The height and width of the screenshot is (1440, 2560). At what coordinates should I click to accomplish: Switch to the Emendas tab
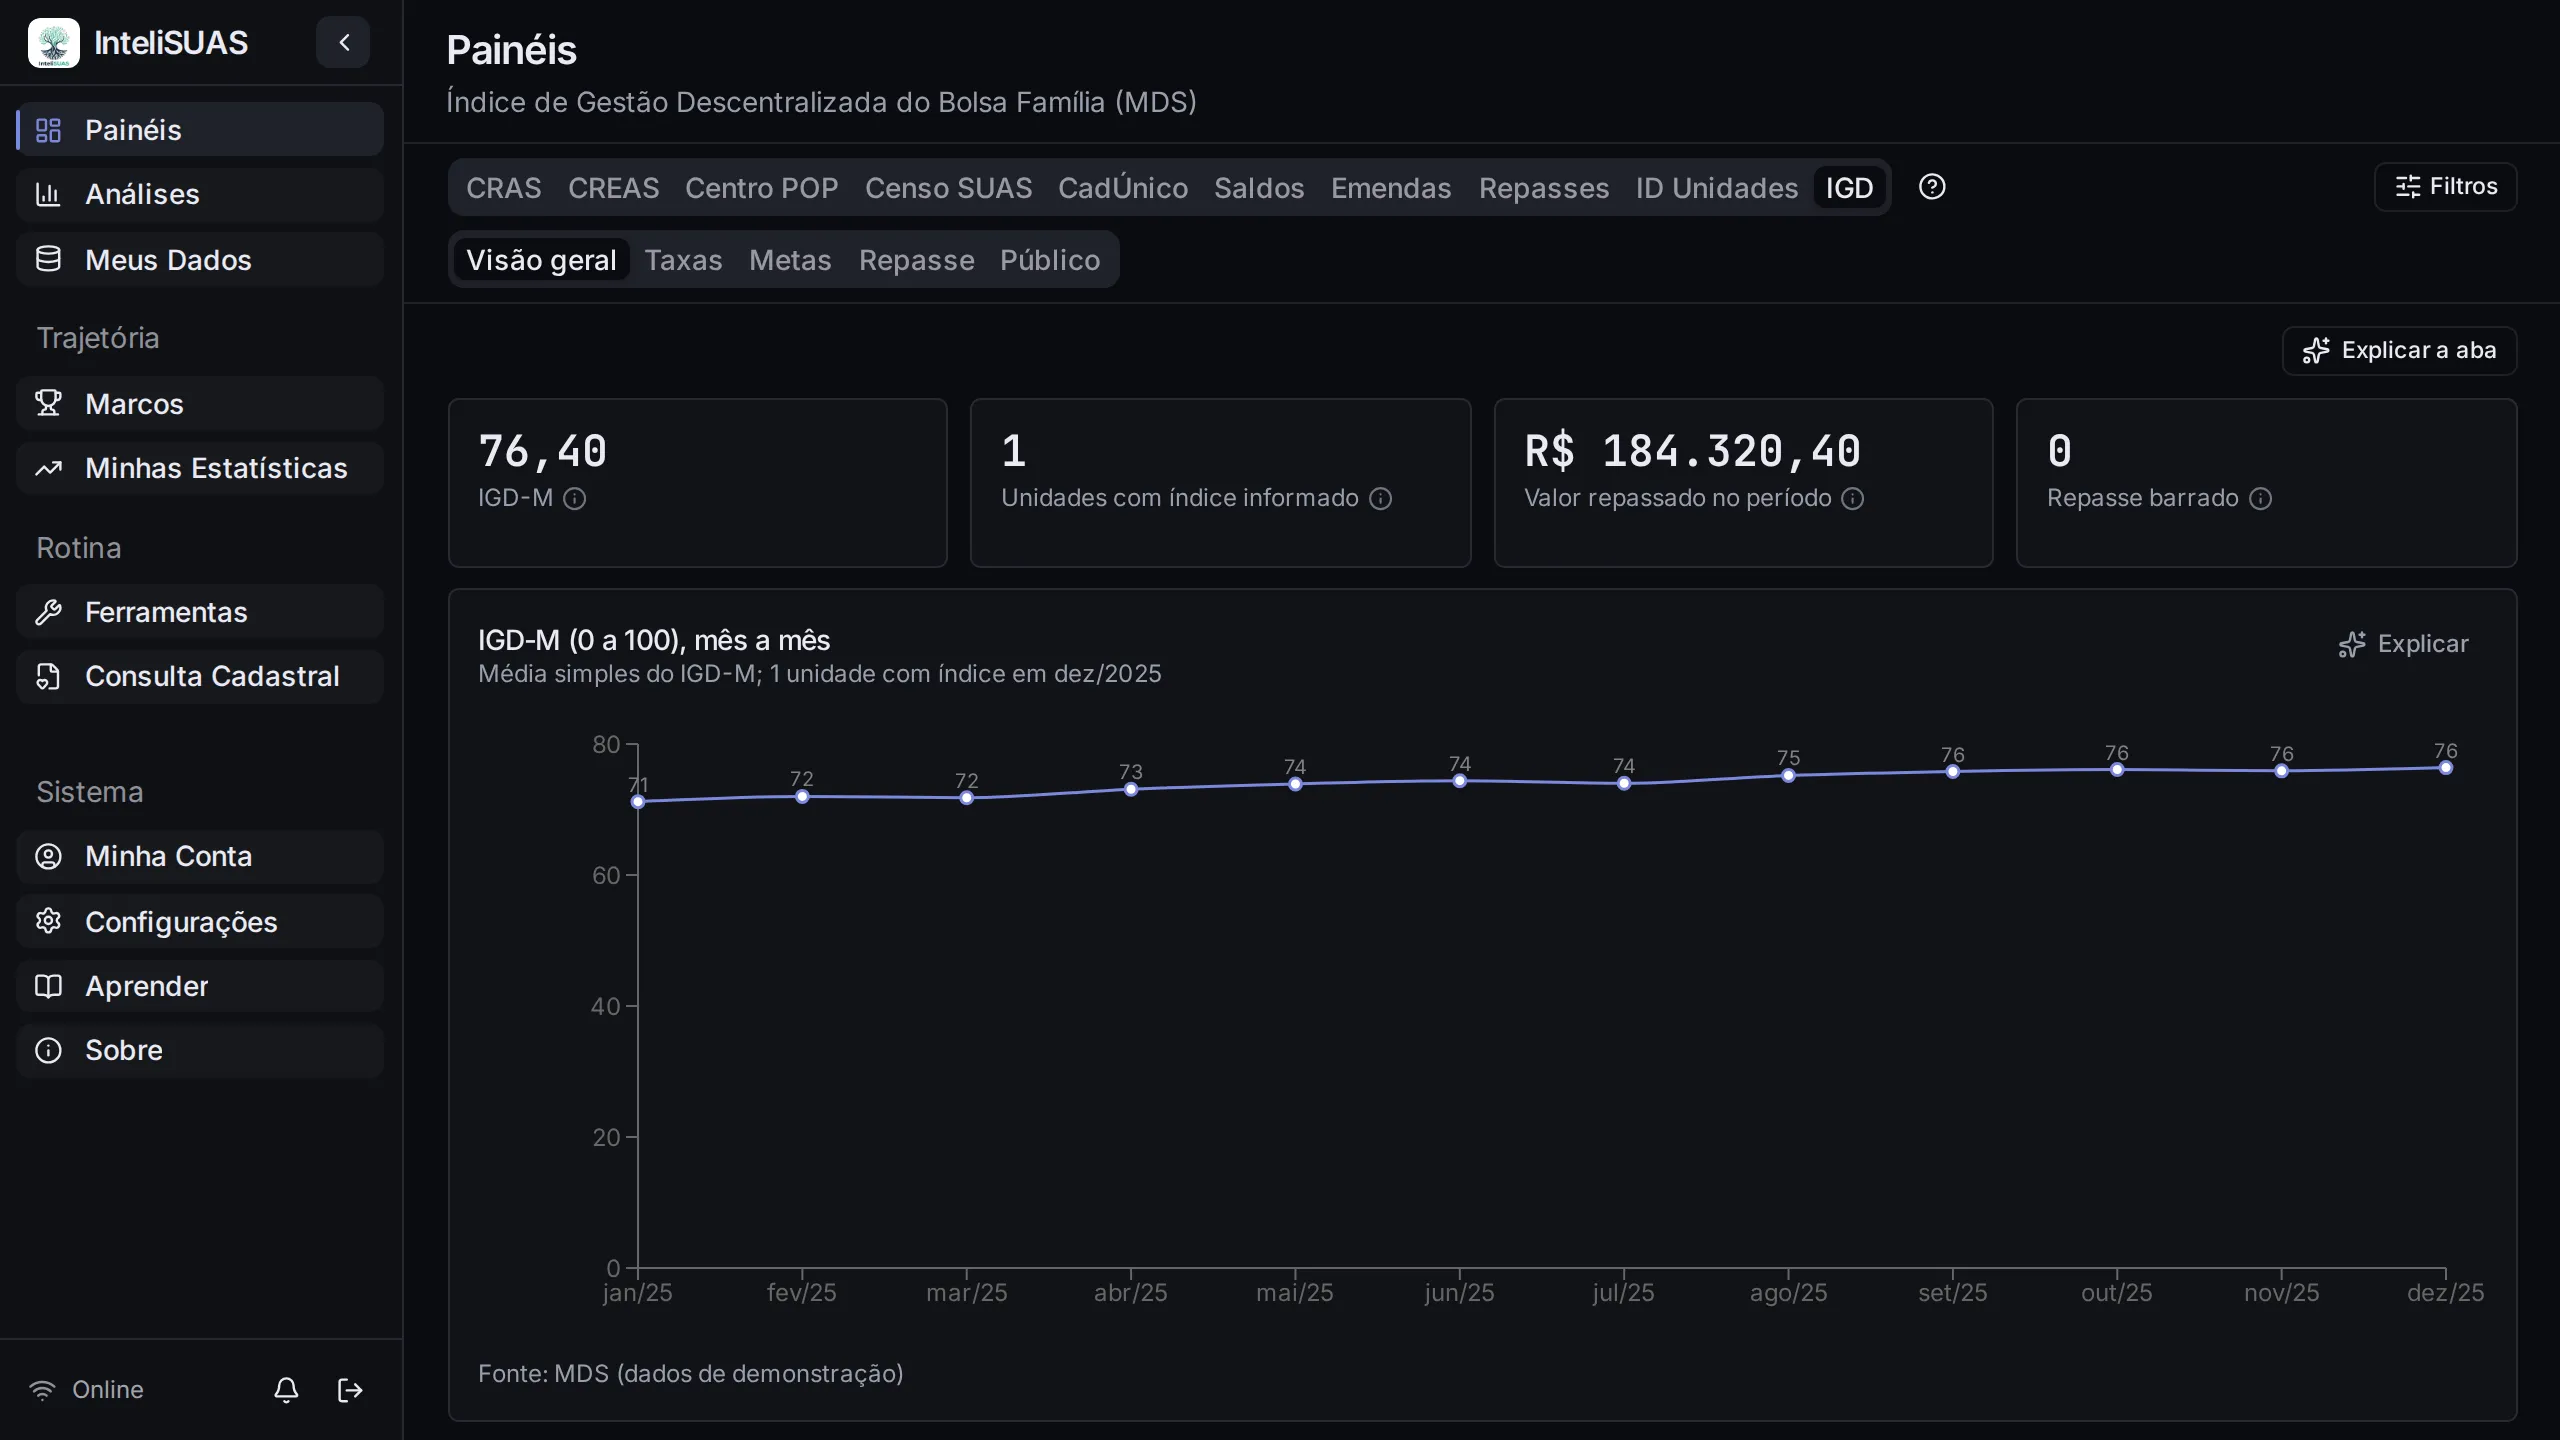coord(1391,188)
